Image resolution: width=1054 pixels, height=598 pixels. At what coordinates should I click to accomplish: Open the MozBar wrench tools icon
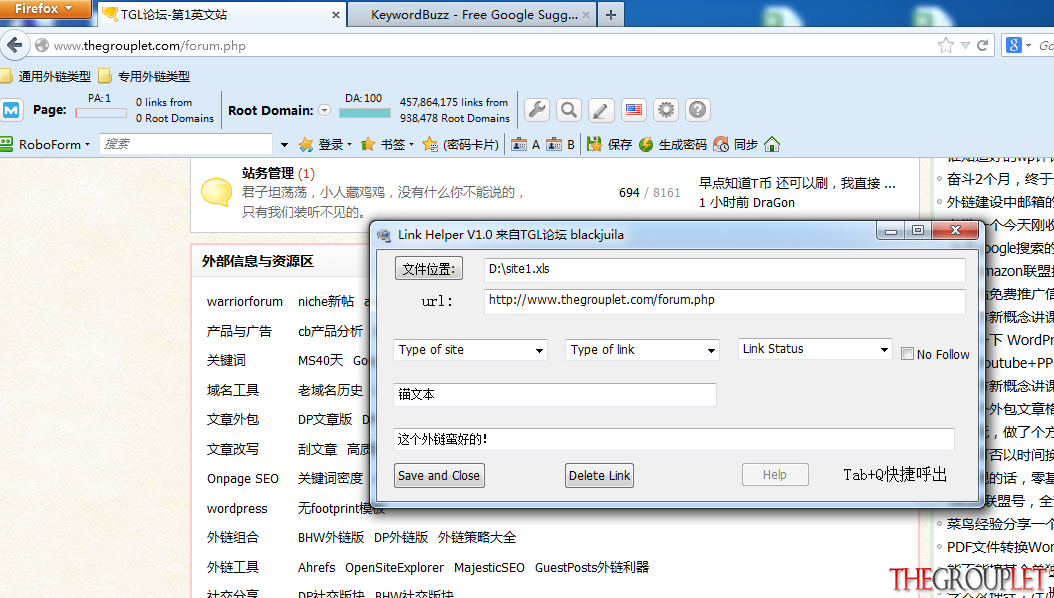pyautogui.click(x=536, y=110)
